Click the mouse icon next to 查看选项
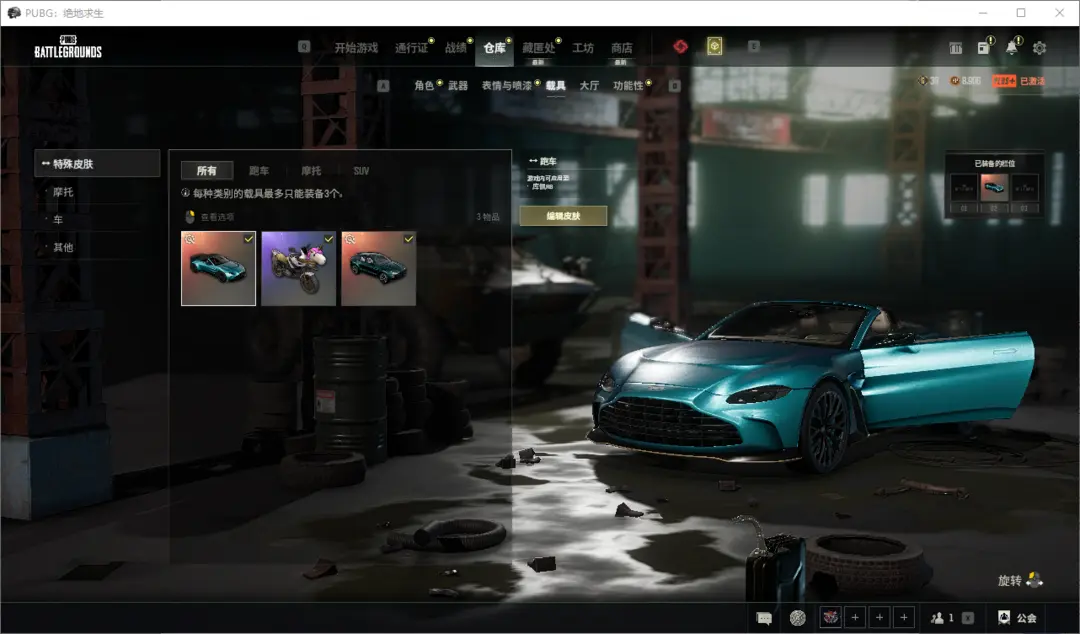Screen dimensions: 1080x634 (x=190, y=217)
